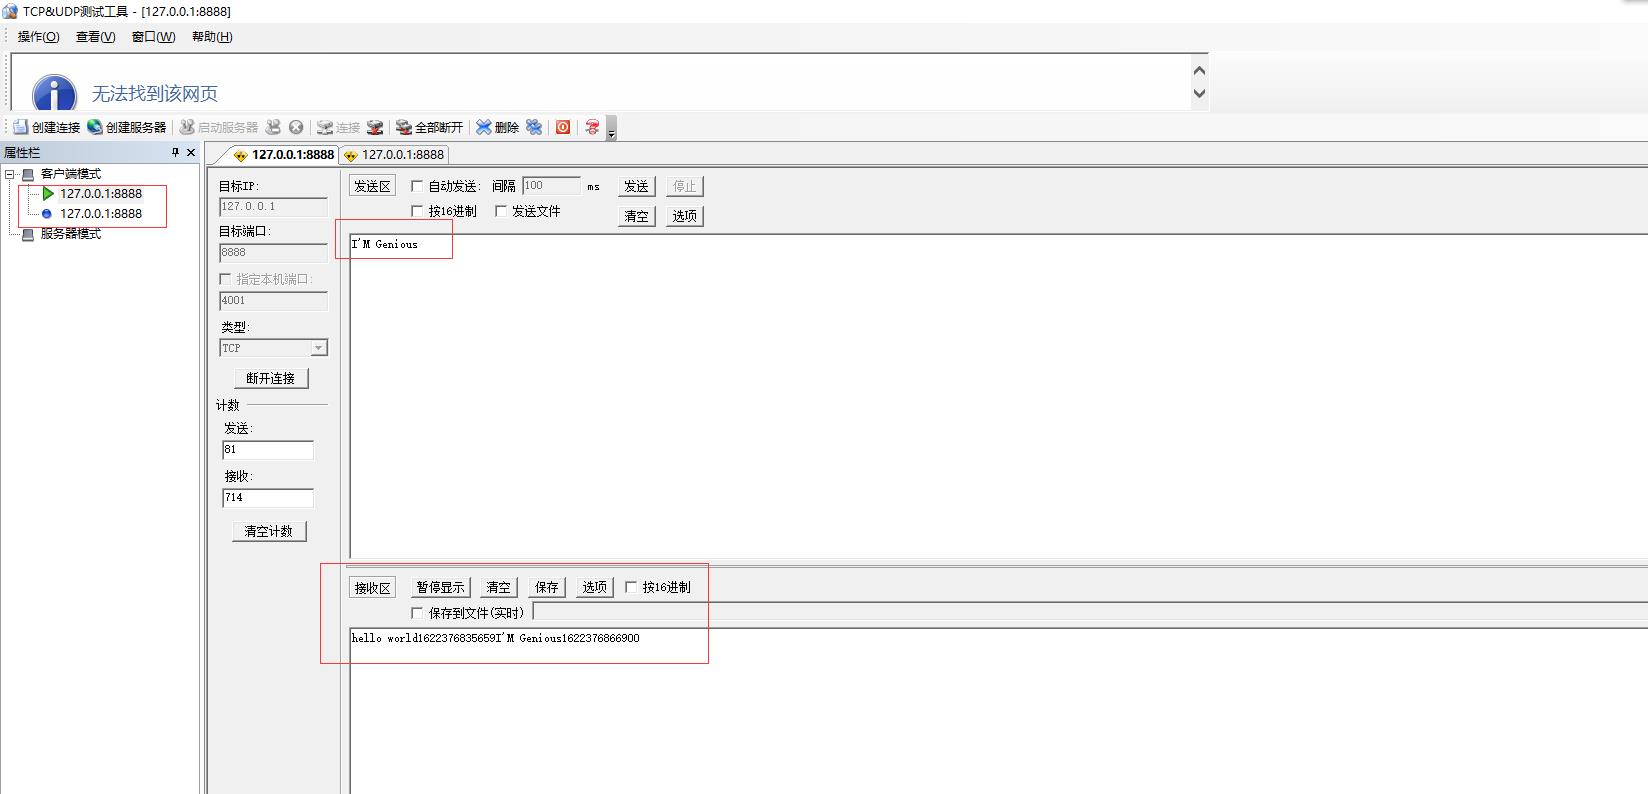Click the 发送 button

click(636, 186)
